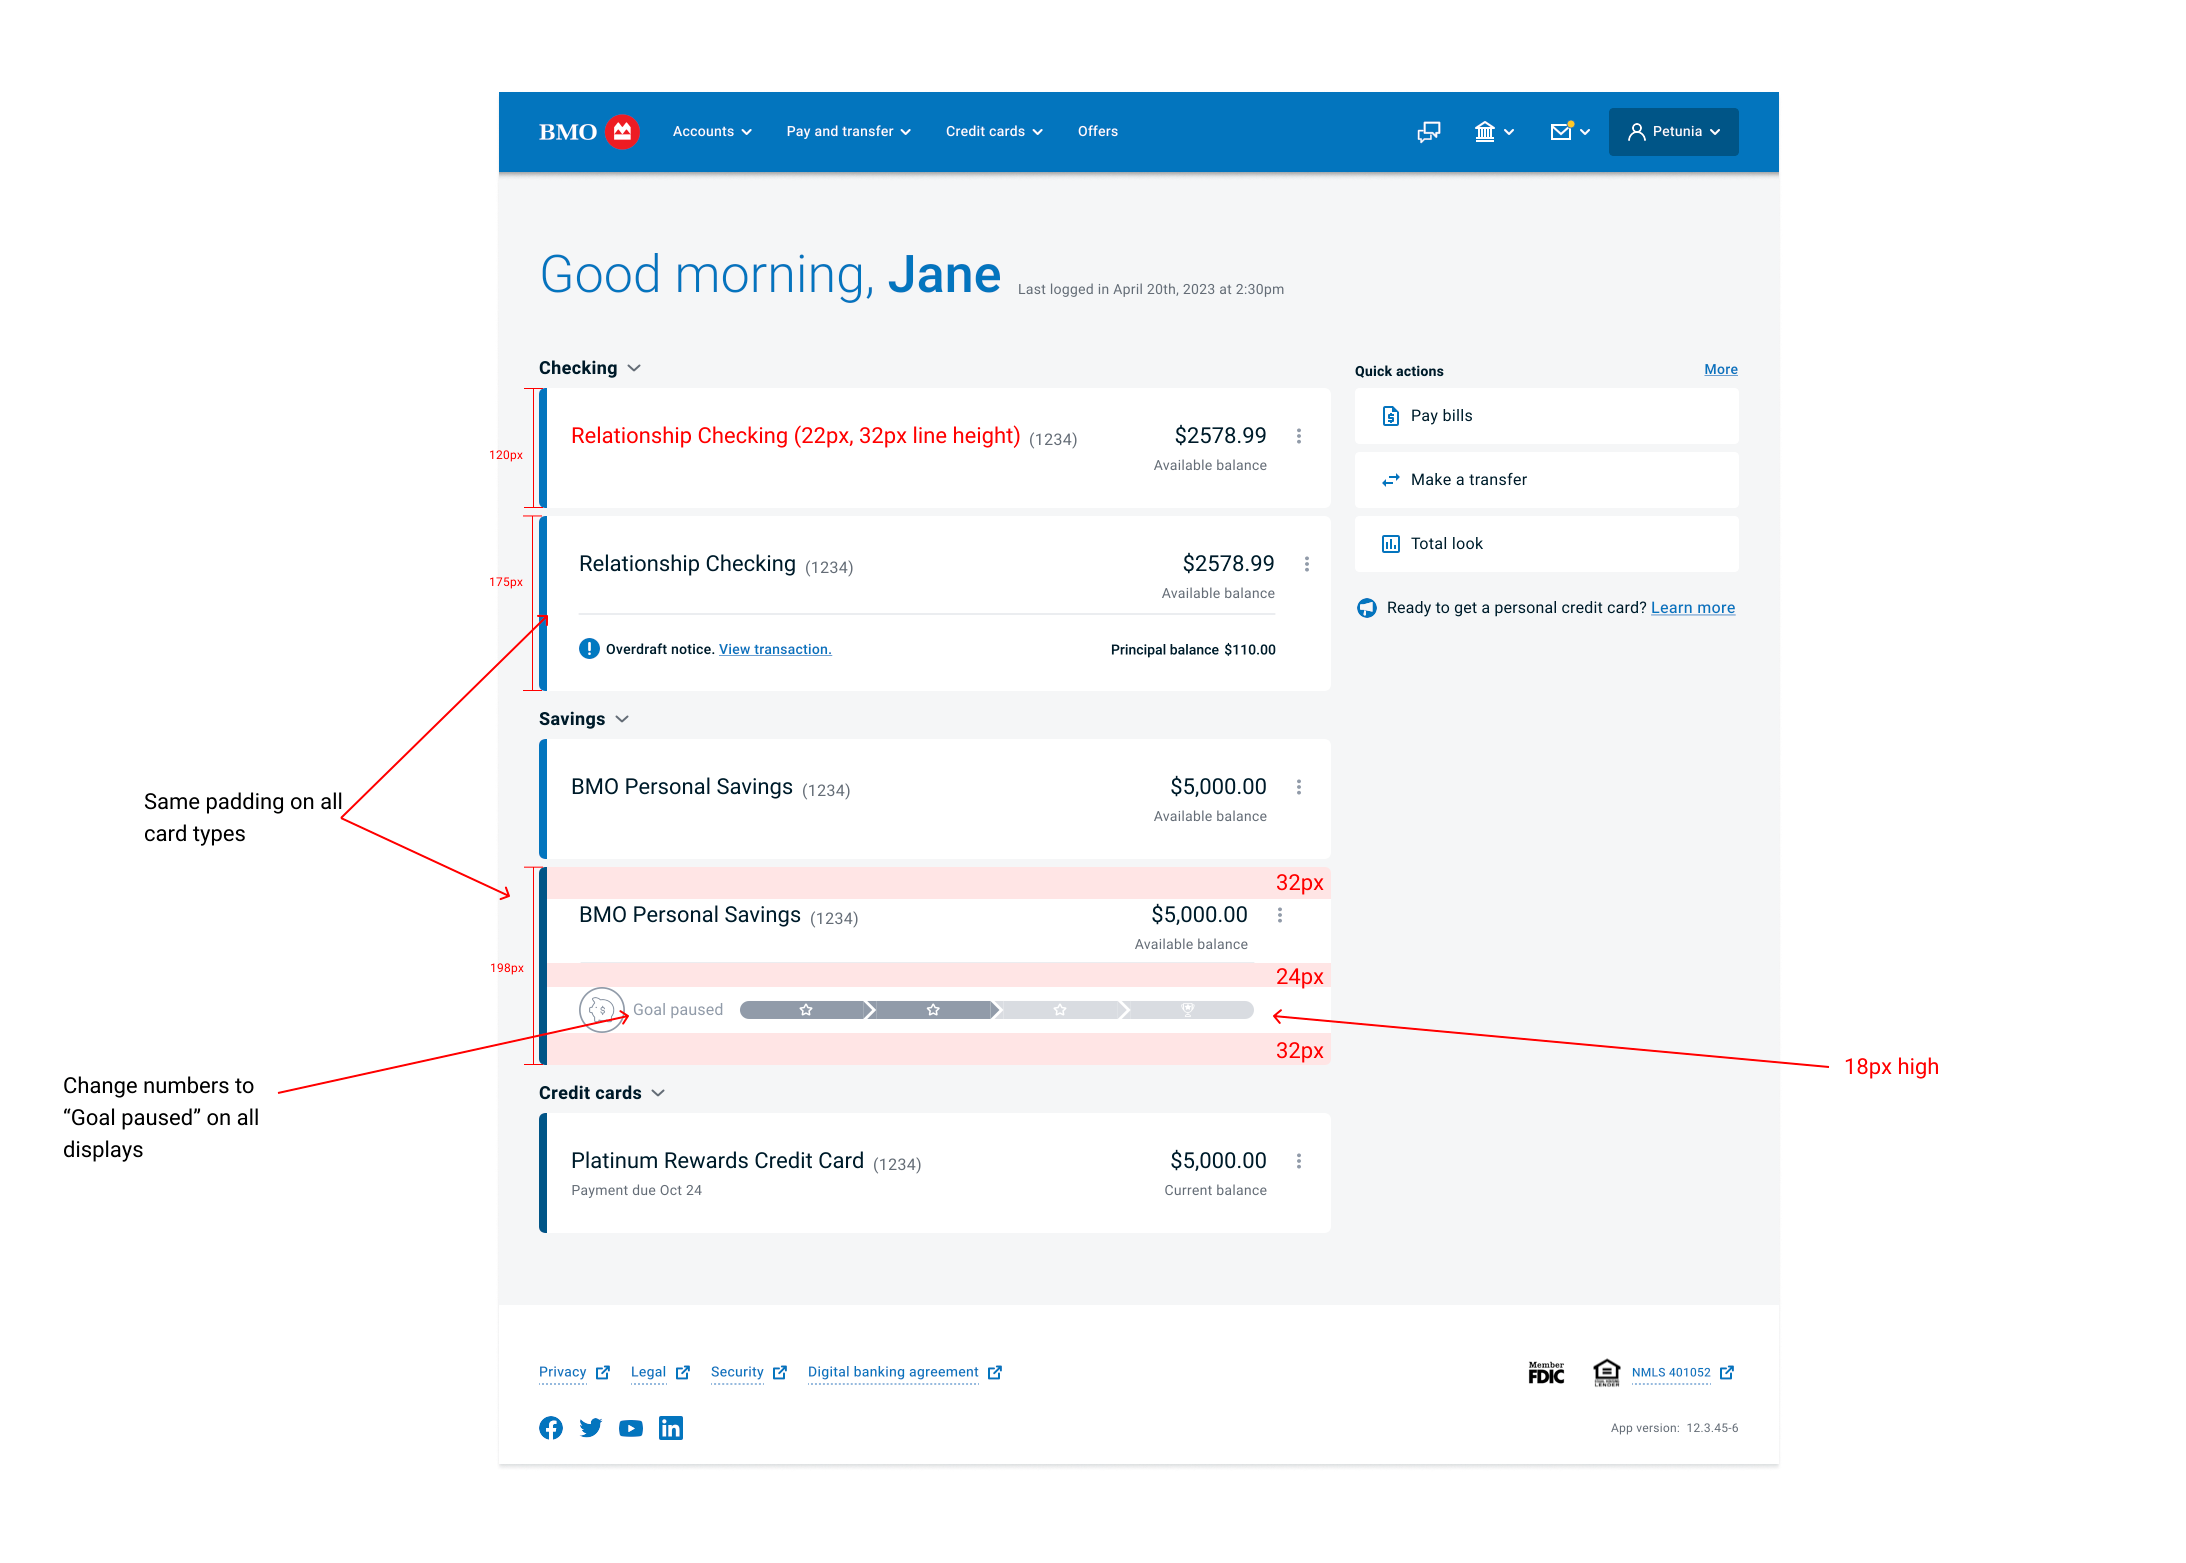Screen dimensions: 2186x1563
Task: Open the YouTube social icon
Action: pyautogui.click(x=631, y=1428)
